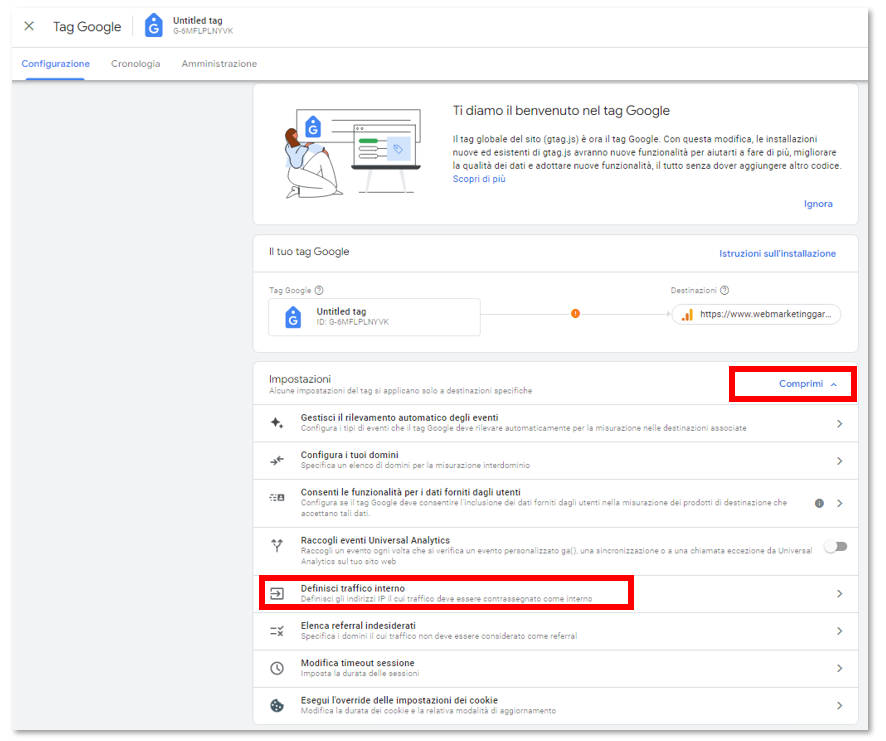Open Esegui l'override delle impostazioni dei cookie

(555, 706)
